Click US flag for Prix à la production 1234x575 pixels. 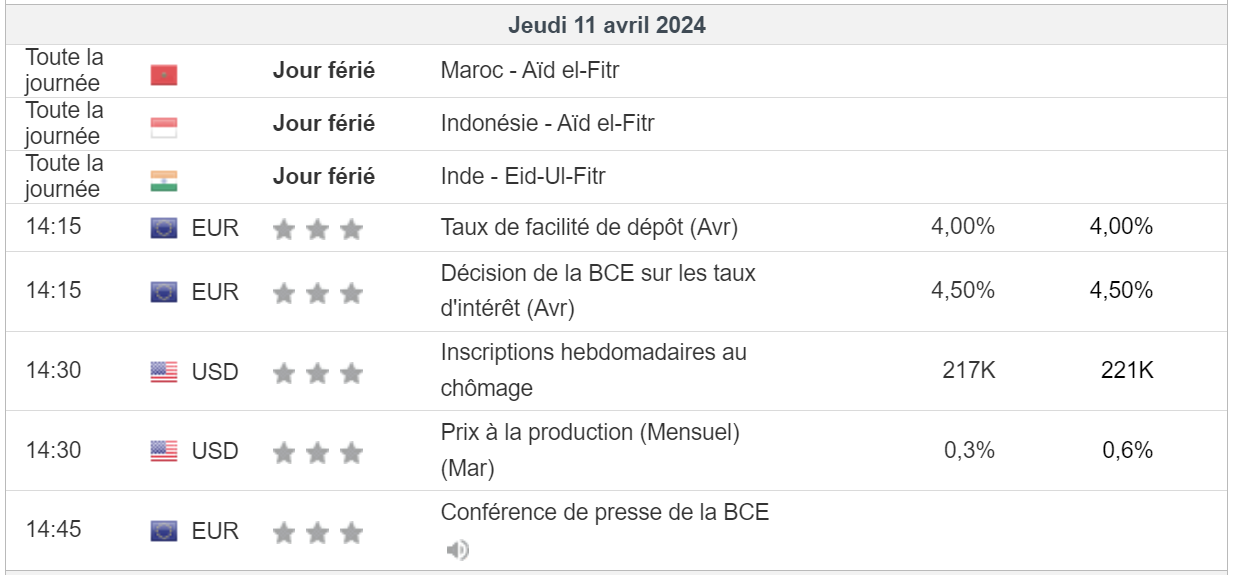(164, 452)
